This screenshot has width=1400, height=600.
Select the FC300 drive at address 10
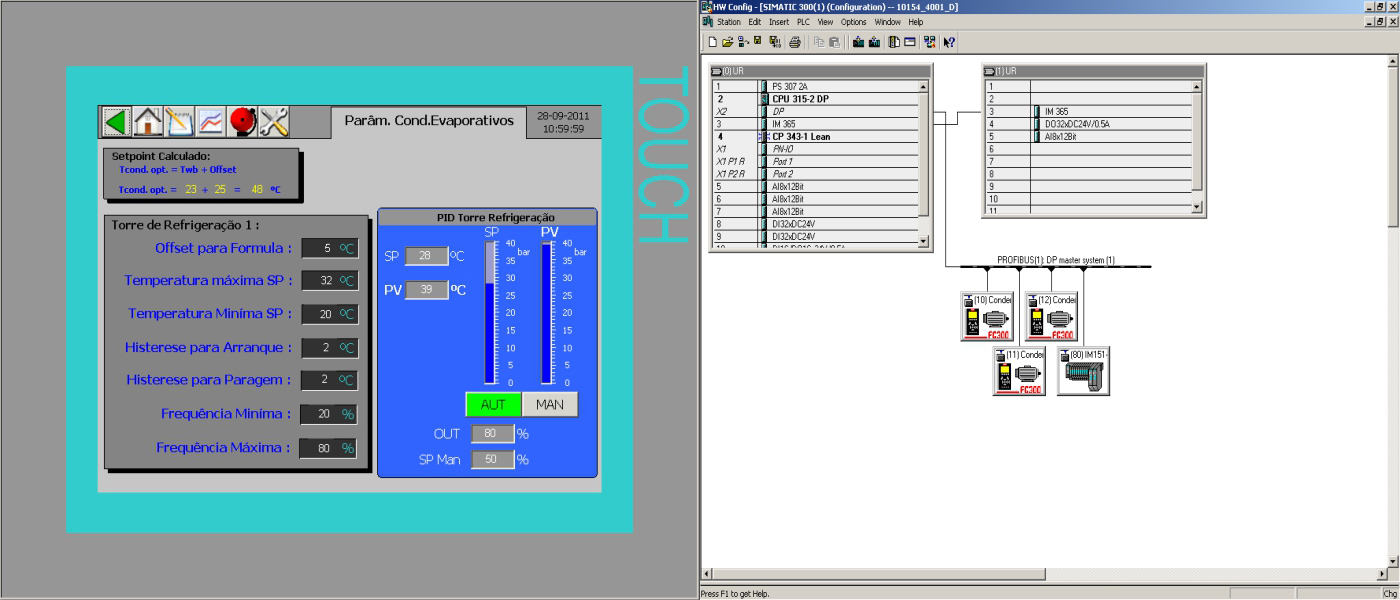tap(987, 315)
